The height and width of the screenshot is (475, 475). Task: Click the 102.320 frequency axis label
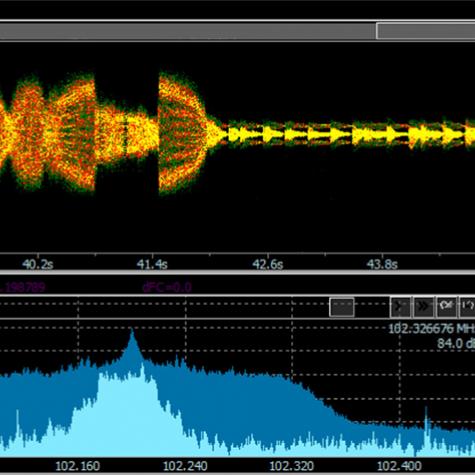292,466
